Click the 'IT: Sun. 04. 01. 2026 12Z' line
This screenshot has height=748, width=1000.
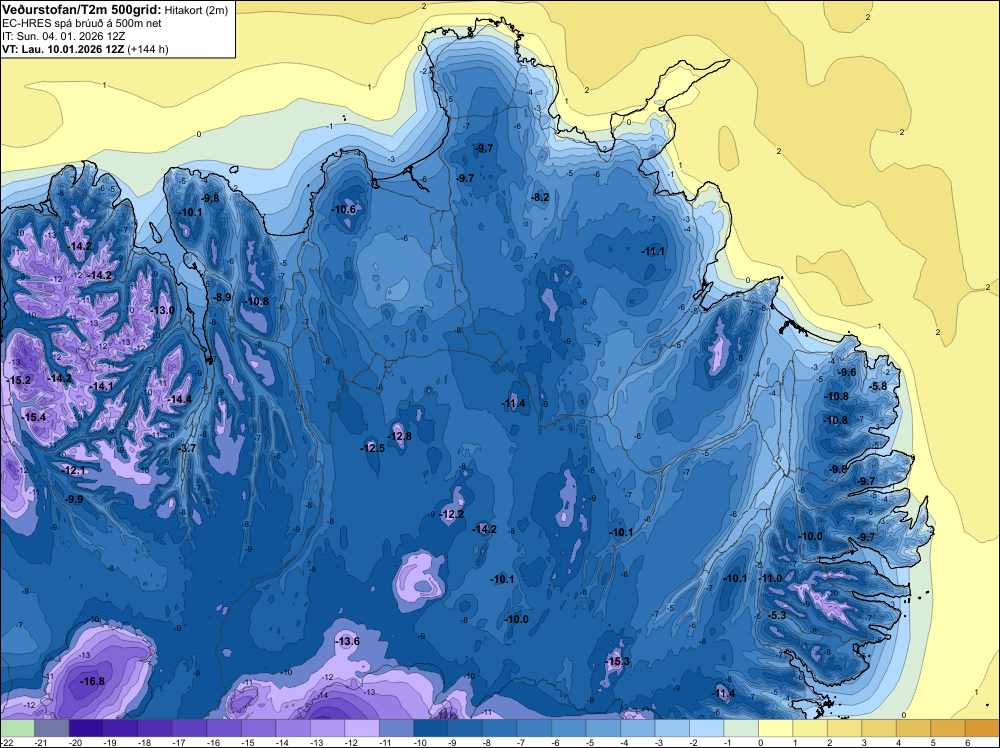[64, 36]
